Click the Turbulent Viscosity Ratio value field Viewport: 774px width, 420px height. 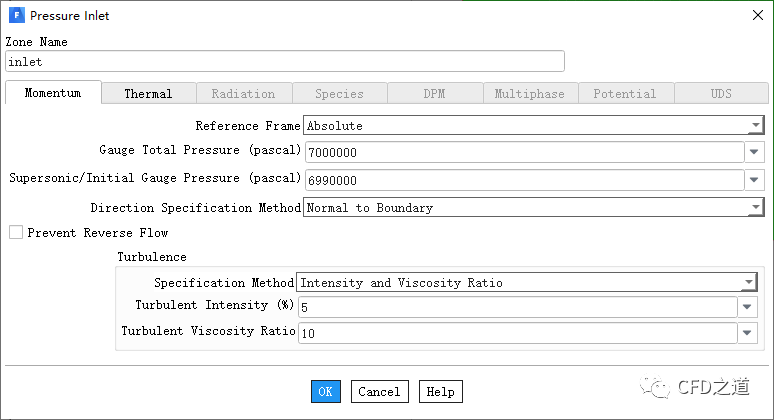(x=515, y=333)
